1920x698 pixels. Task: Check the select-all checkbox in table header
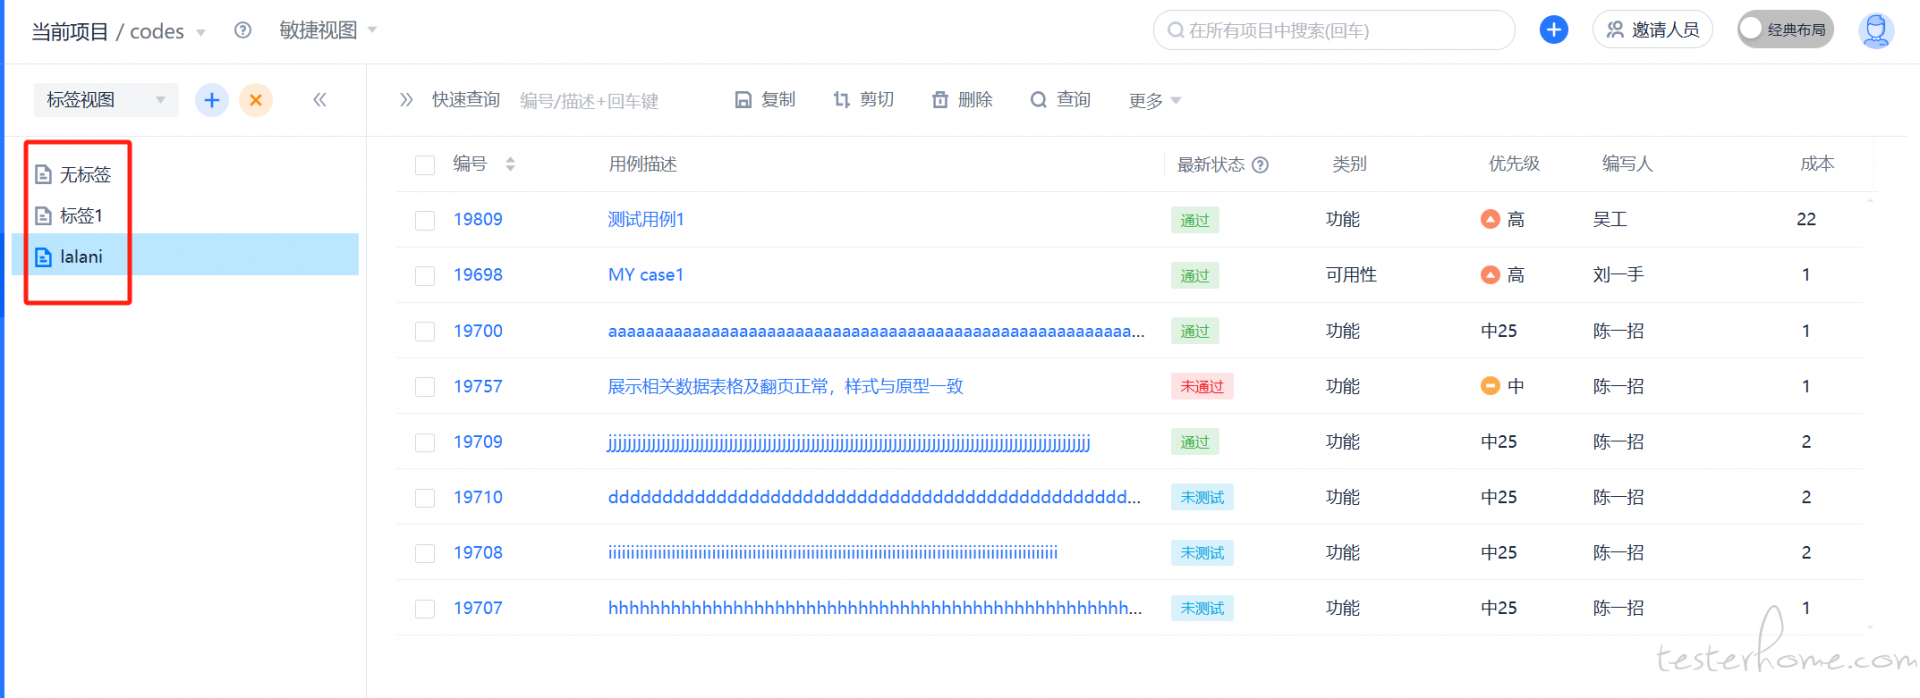pos(425,165)
